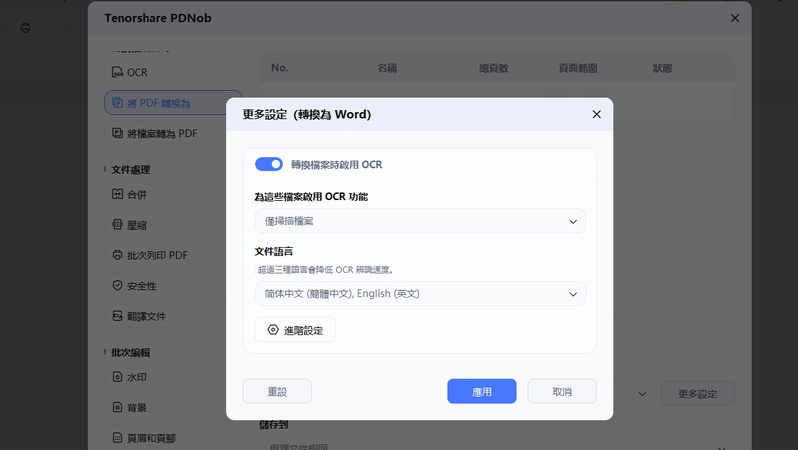The image size is (798, 450).
Task: Click the 將檔案轉為 PDF icon
Action: point(117,133)
